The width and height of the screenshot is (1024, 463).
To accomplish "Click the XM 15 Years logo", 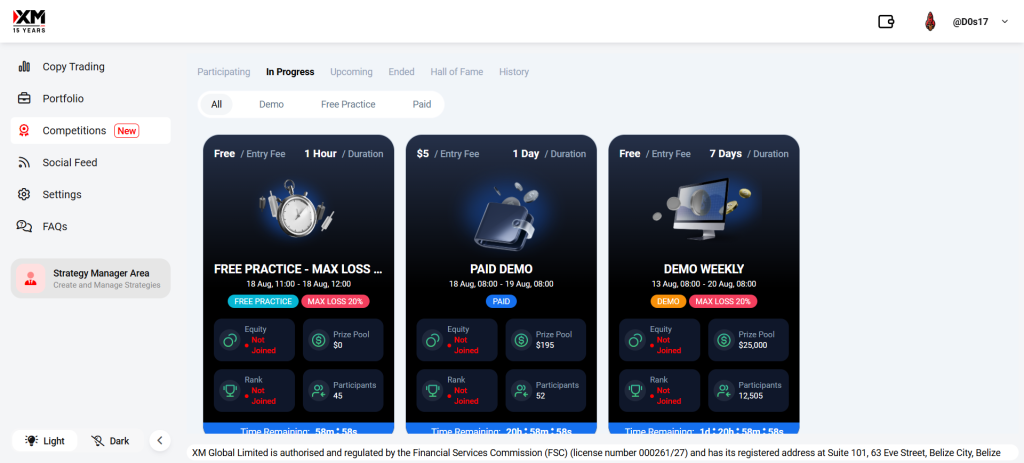I will 29,21.
